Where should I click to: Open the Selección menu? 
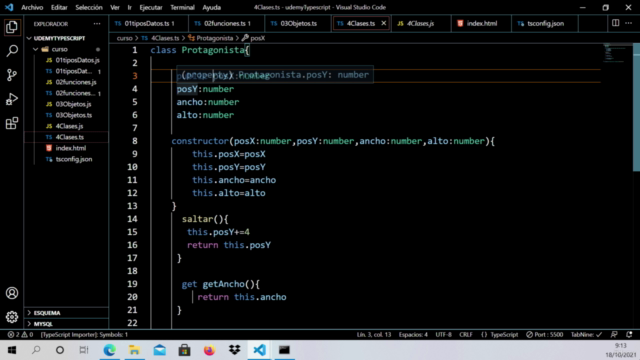[x=89, y=7]
